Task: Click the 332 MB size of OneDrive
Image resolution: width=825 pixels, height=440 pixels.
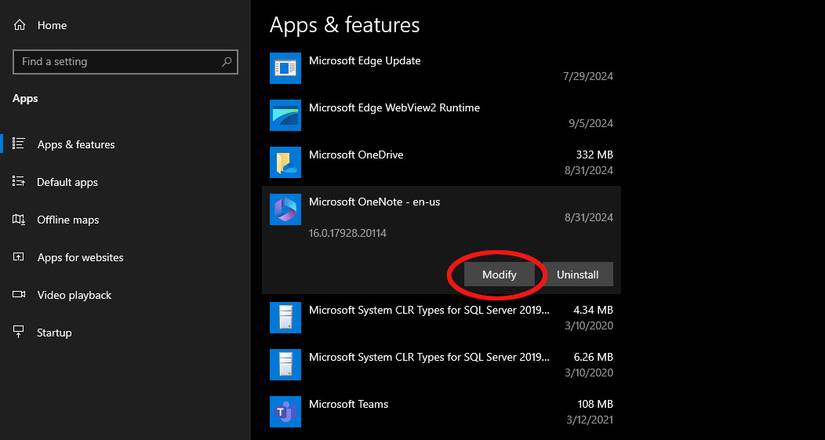Action: [595, 155]
